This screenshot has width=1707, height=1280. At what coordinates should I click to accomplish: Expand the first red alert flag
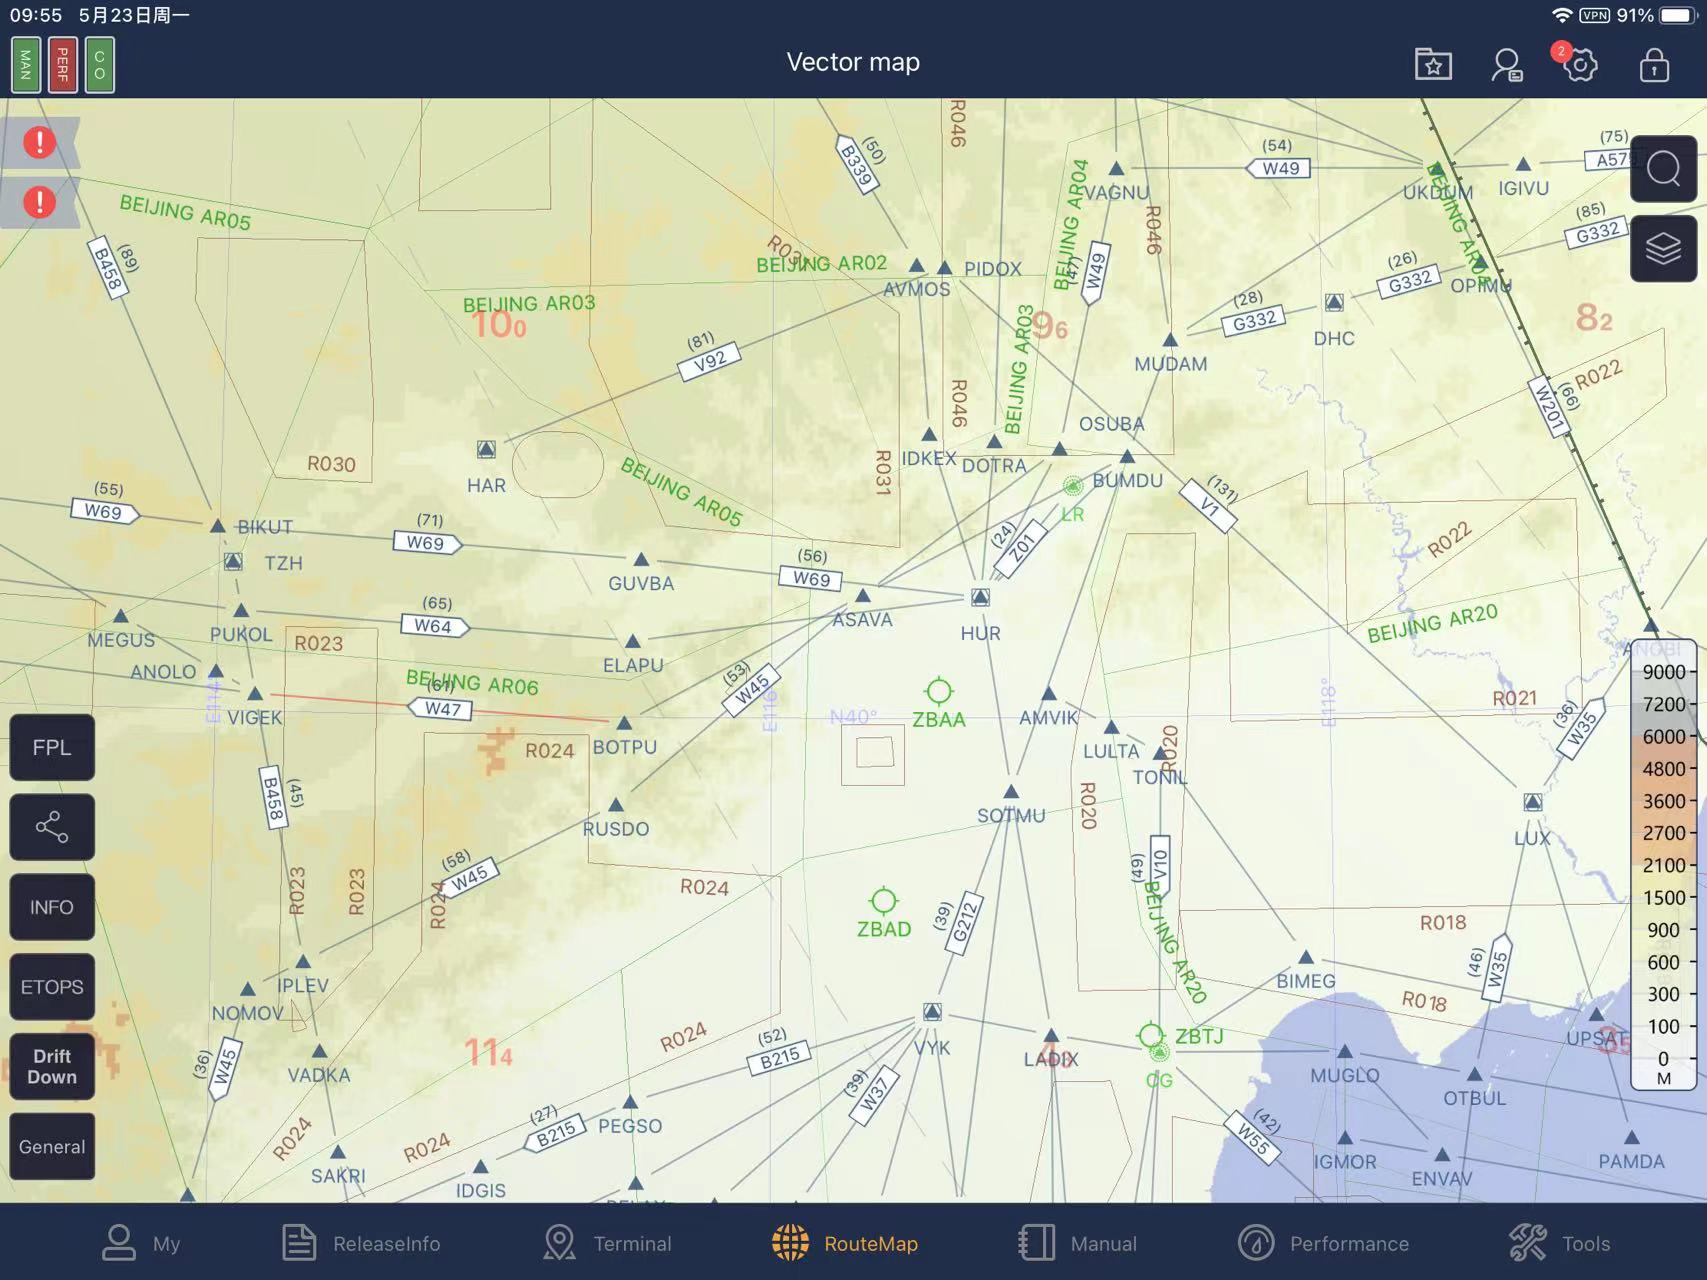click(40, 143)
